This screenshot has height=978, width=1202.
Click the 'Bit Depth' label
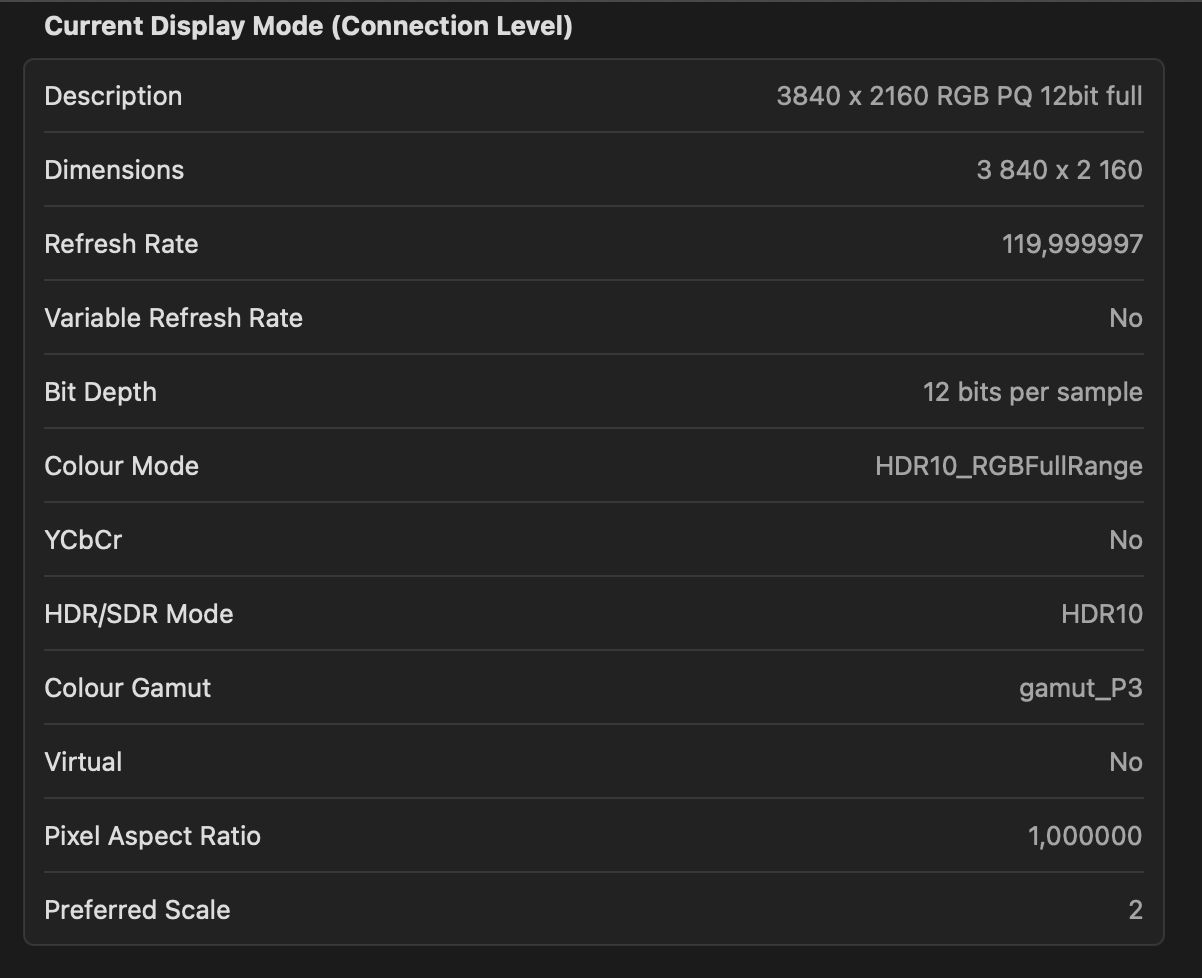coord(100,392)
